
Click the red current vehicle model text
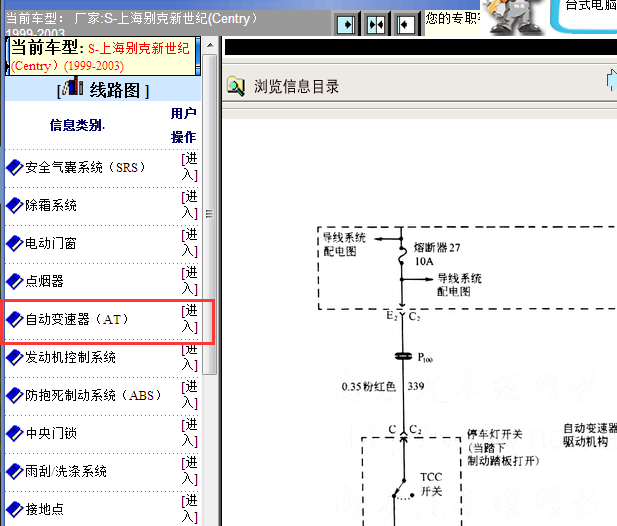pyautogui.click(x=100, y=57)
